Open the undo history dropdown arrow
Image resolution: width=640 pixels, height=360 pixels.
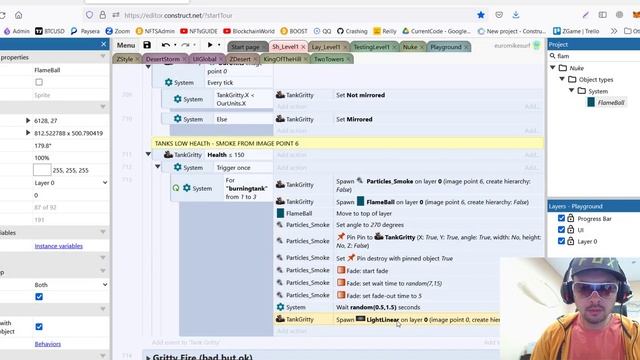pyautogui.click(x=175, y=45)
